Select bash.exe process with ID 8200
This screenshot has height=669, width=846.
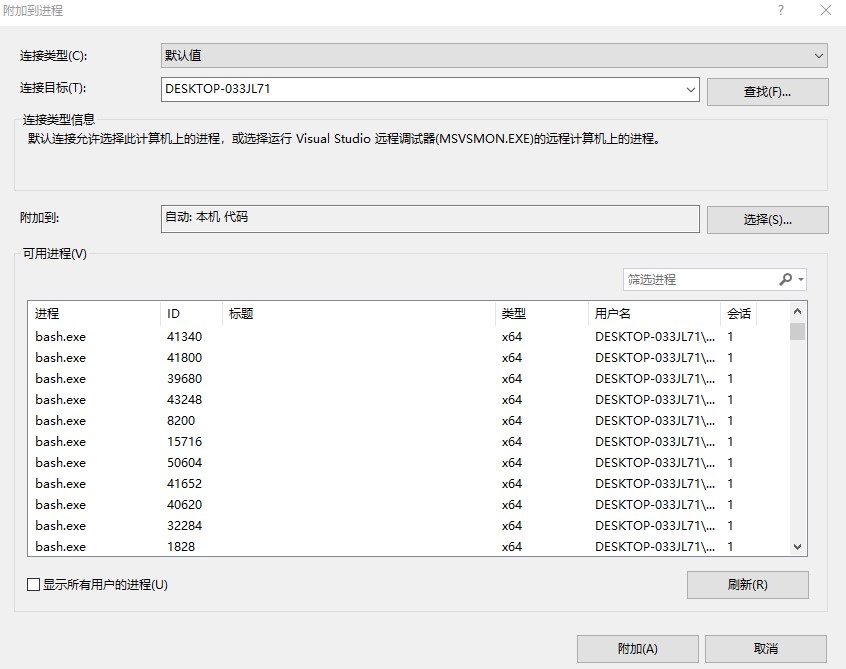(x=61, y=421)
